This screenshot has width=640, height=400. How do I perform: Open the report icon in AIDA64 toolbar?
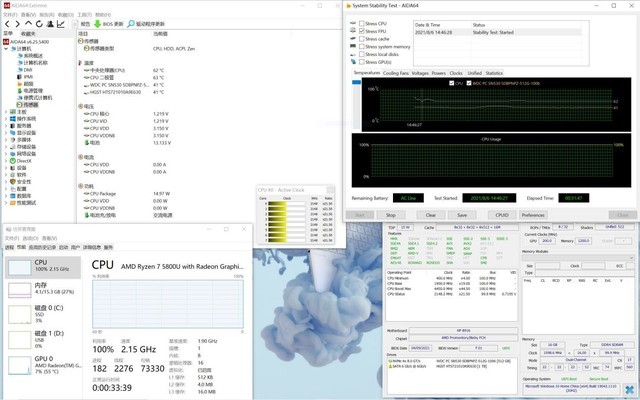[x=75, y=22]
